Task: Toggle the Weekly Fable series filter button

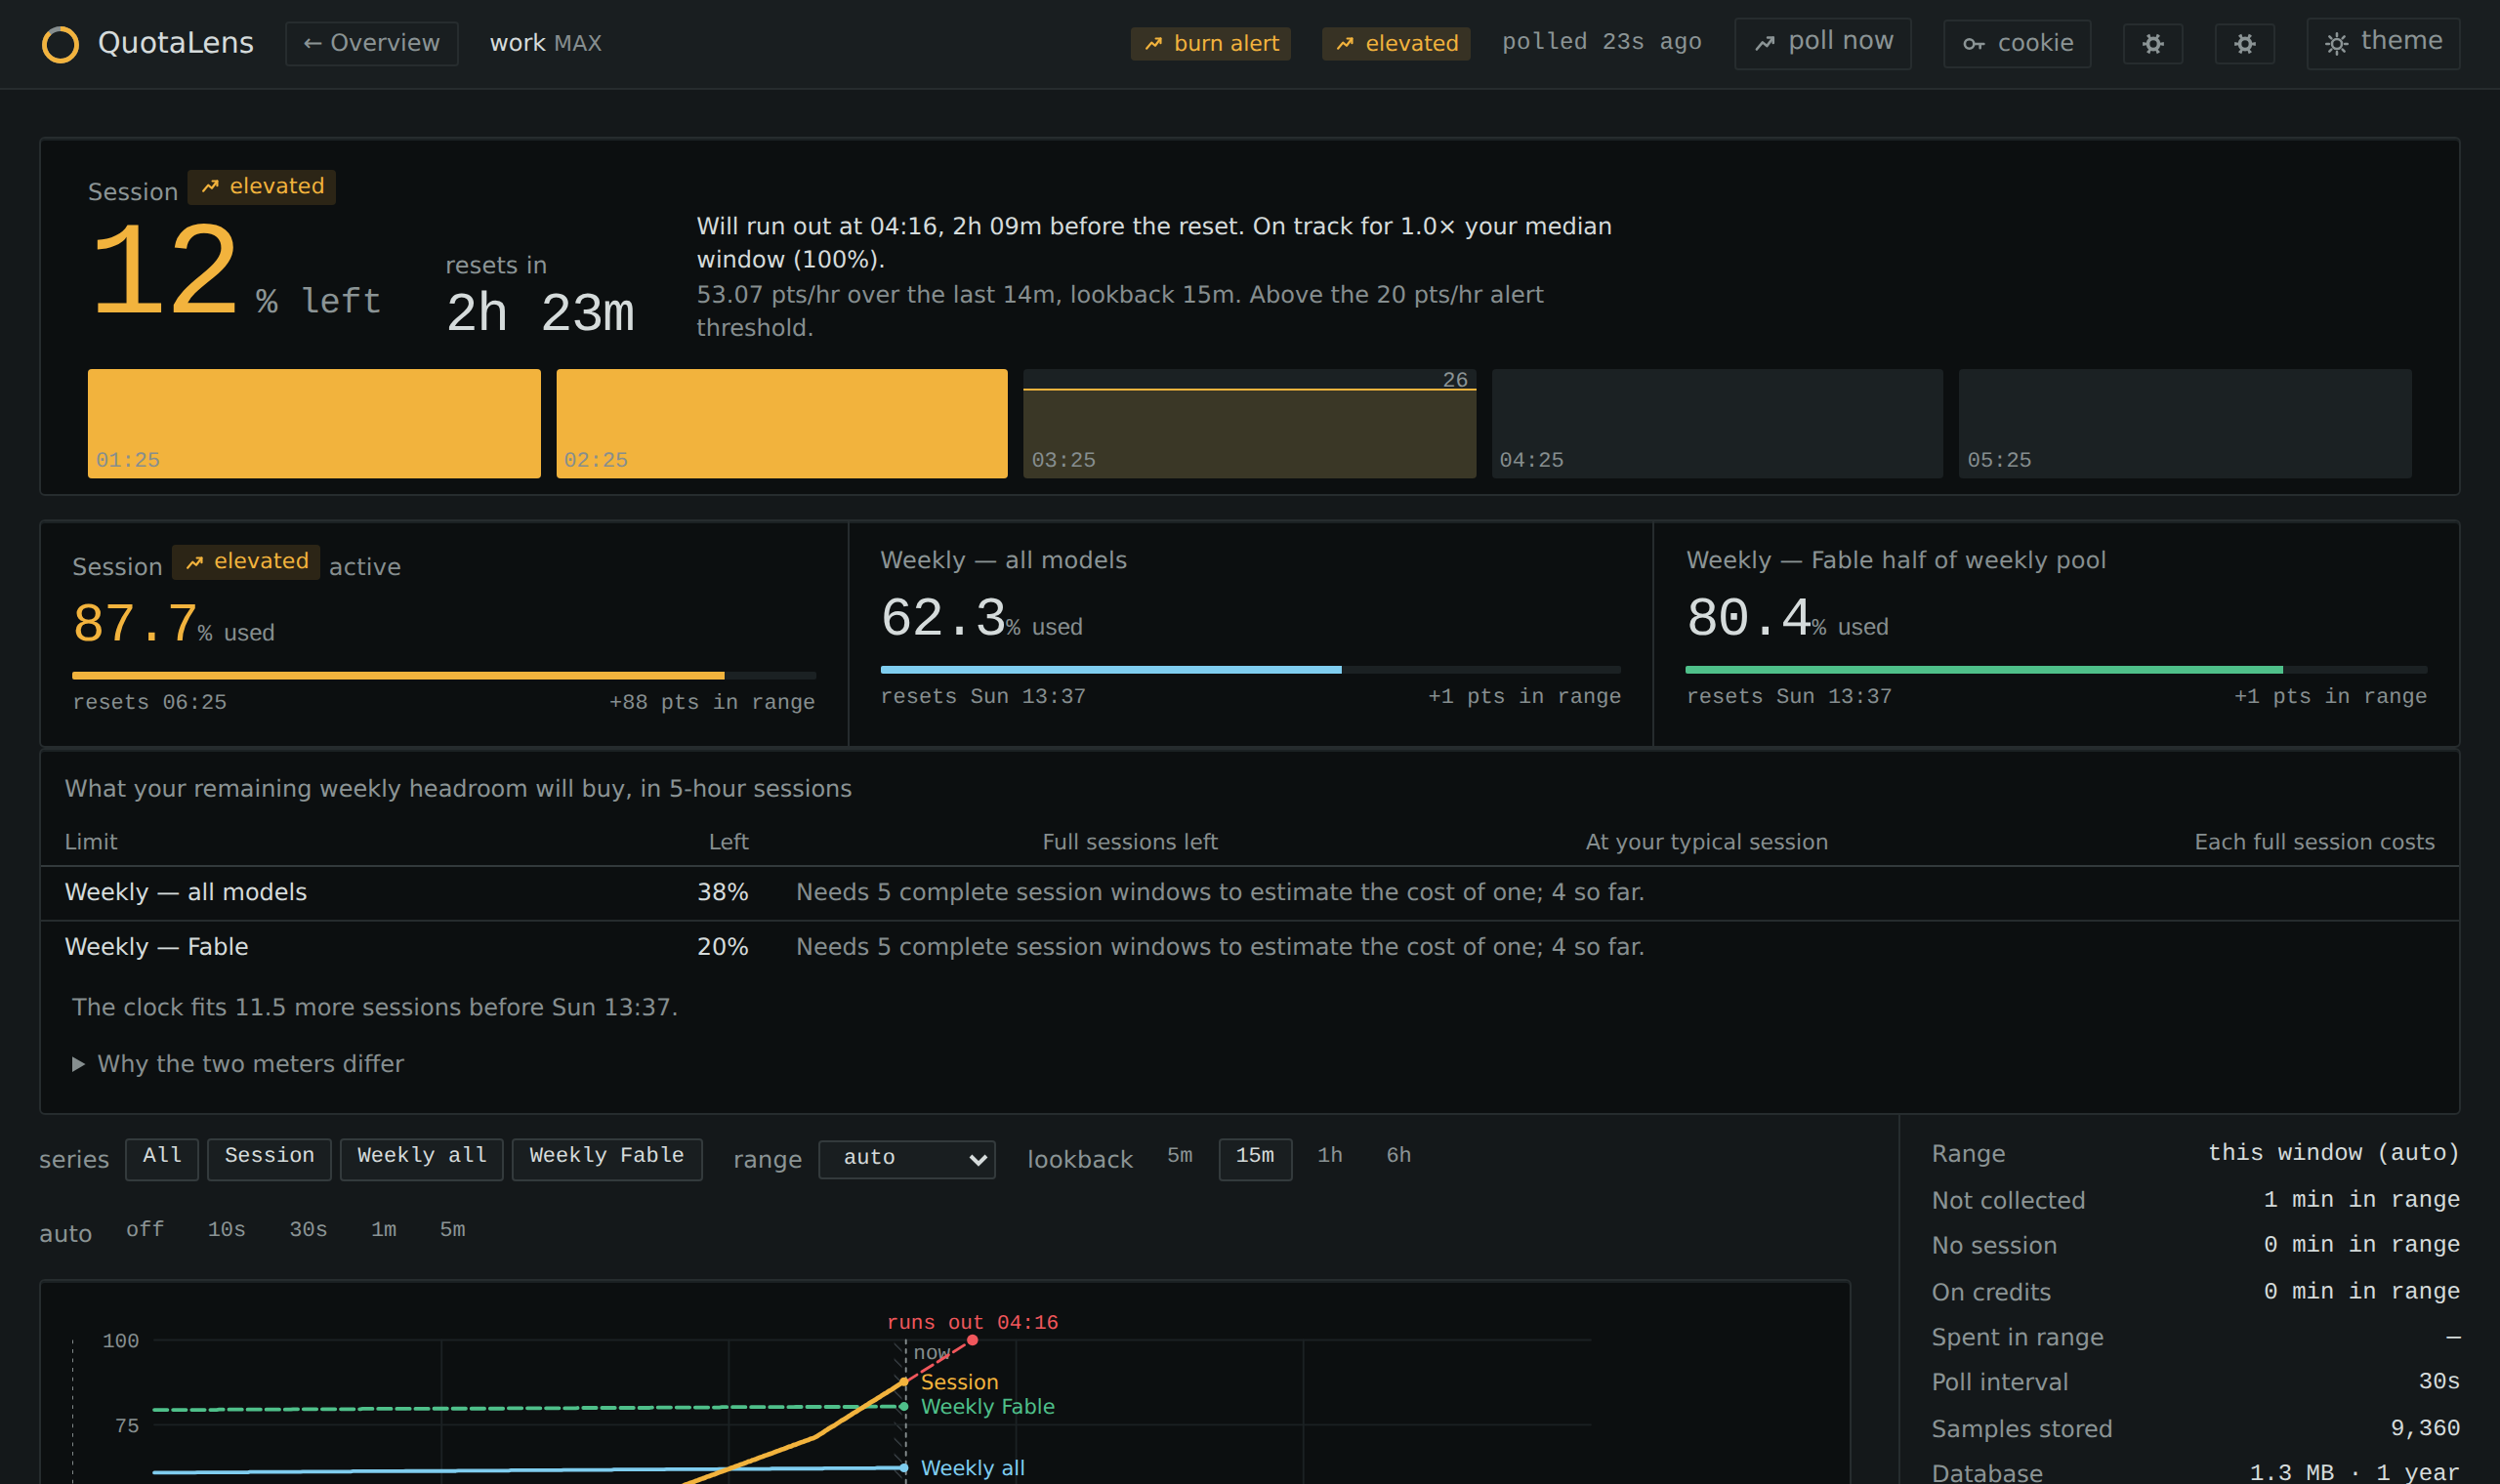Action: (607, 1158)
